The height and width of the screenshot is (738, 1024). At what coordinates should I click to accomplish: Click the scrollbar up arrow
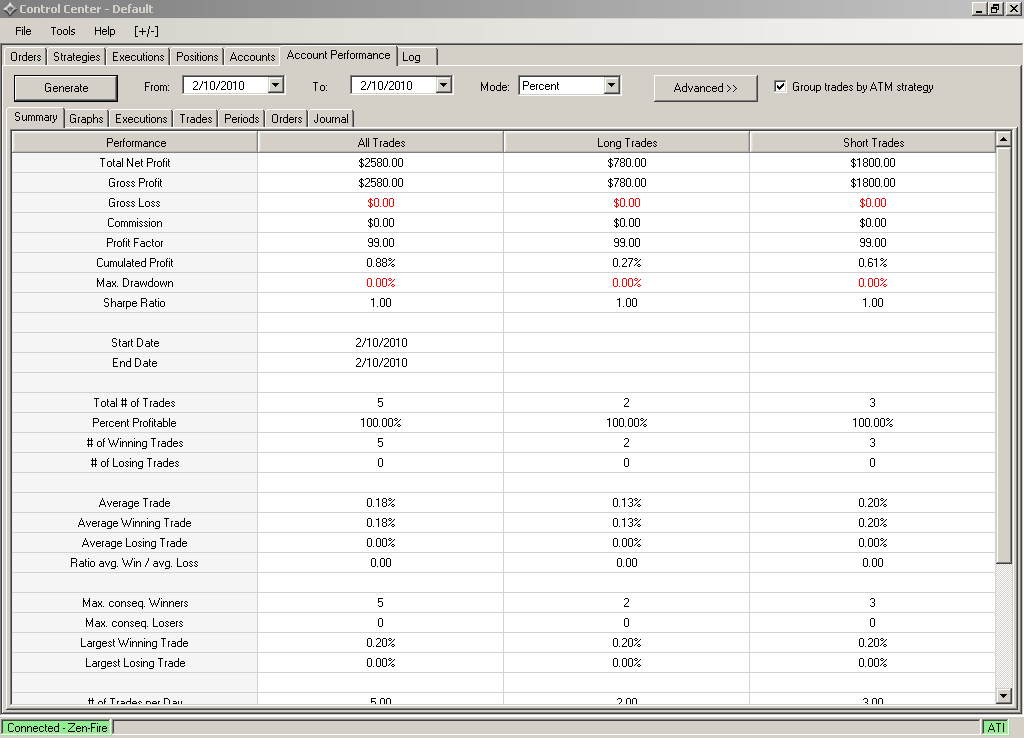[x=1004, y=138]
